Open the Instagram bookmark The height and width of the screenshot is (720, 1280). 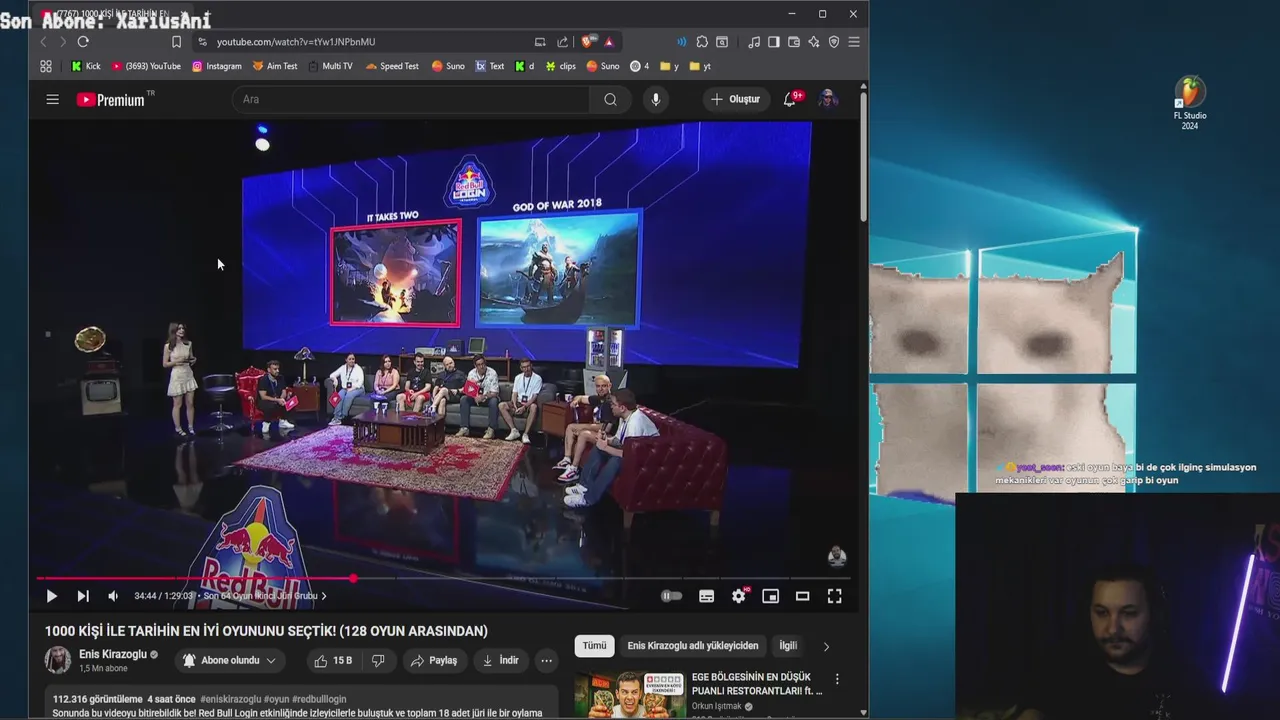[217, 66]
